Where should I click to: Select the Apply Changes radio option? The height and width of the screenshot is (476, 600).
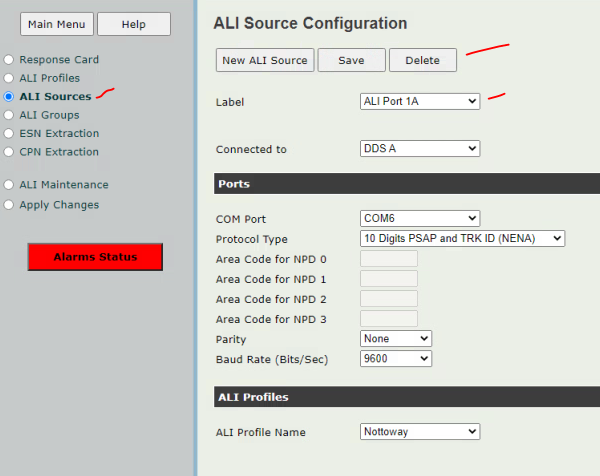pos(8,205)
